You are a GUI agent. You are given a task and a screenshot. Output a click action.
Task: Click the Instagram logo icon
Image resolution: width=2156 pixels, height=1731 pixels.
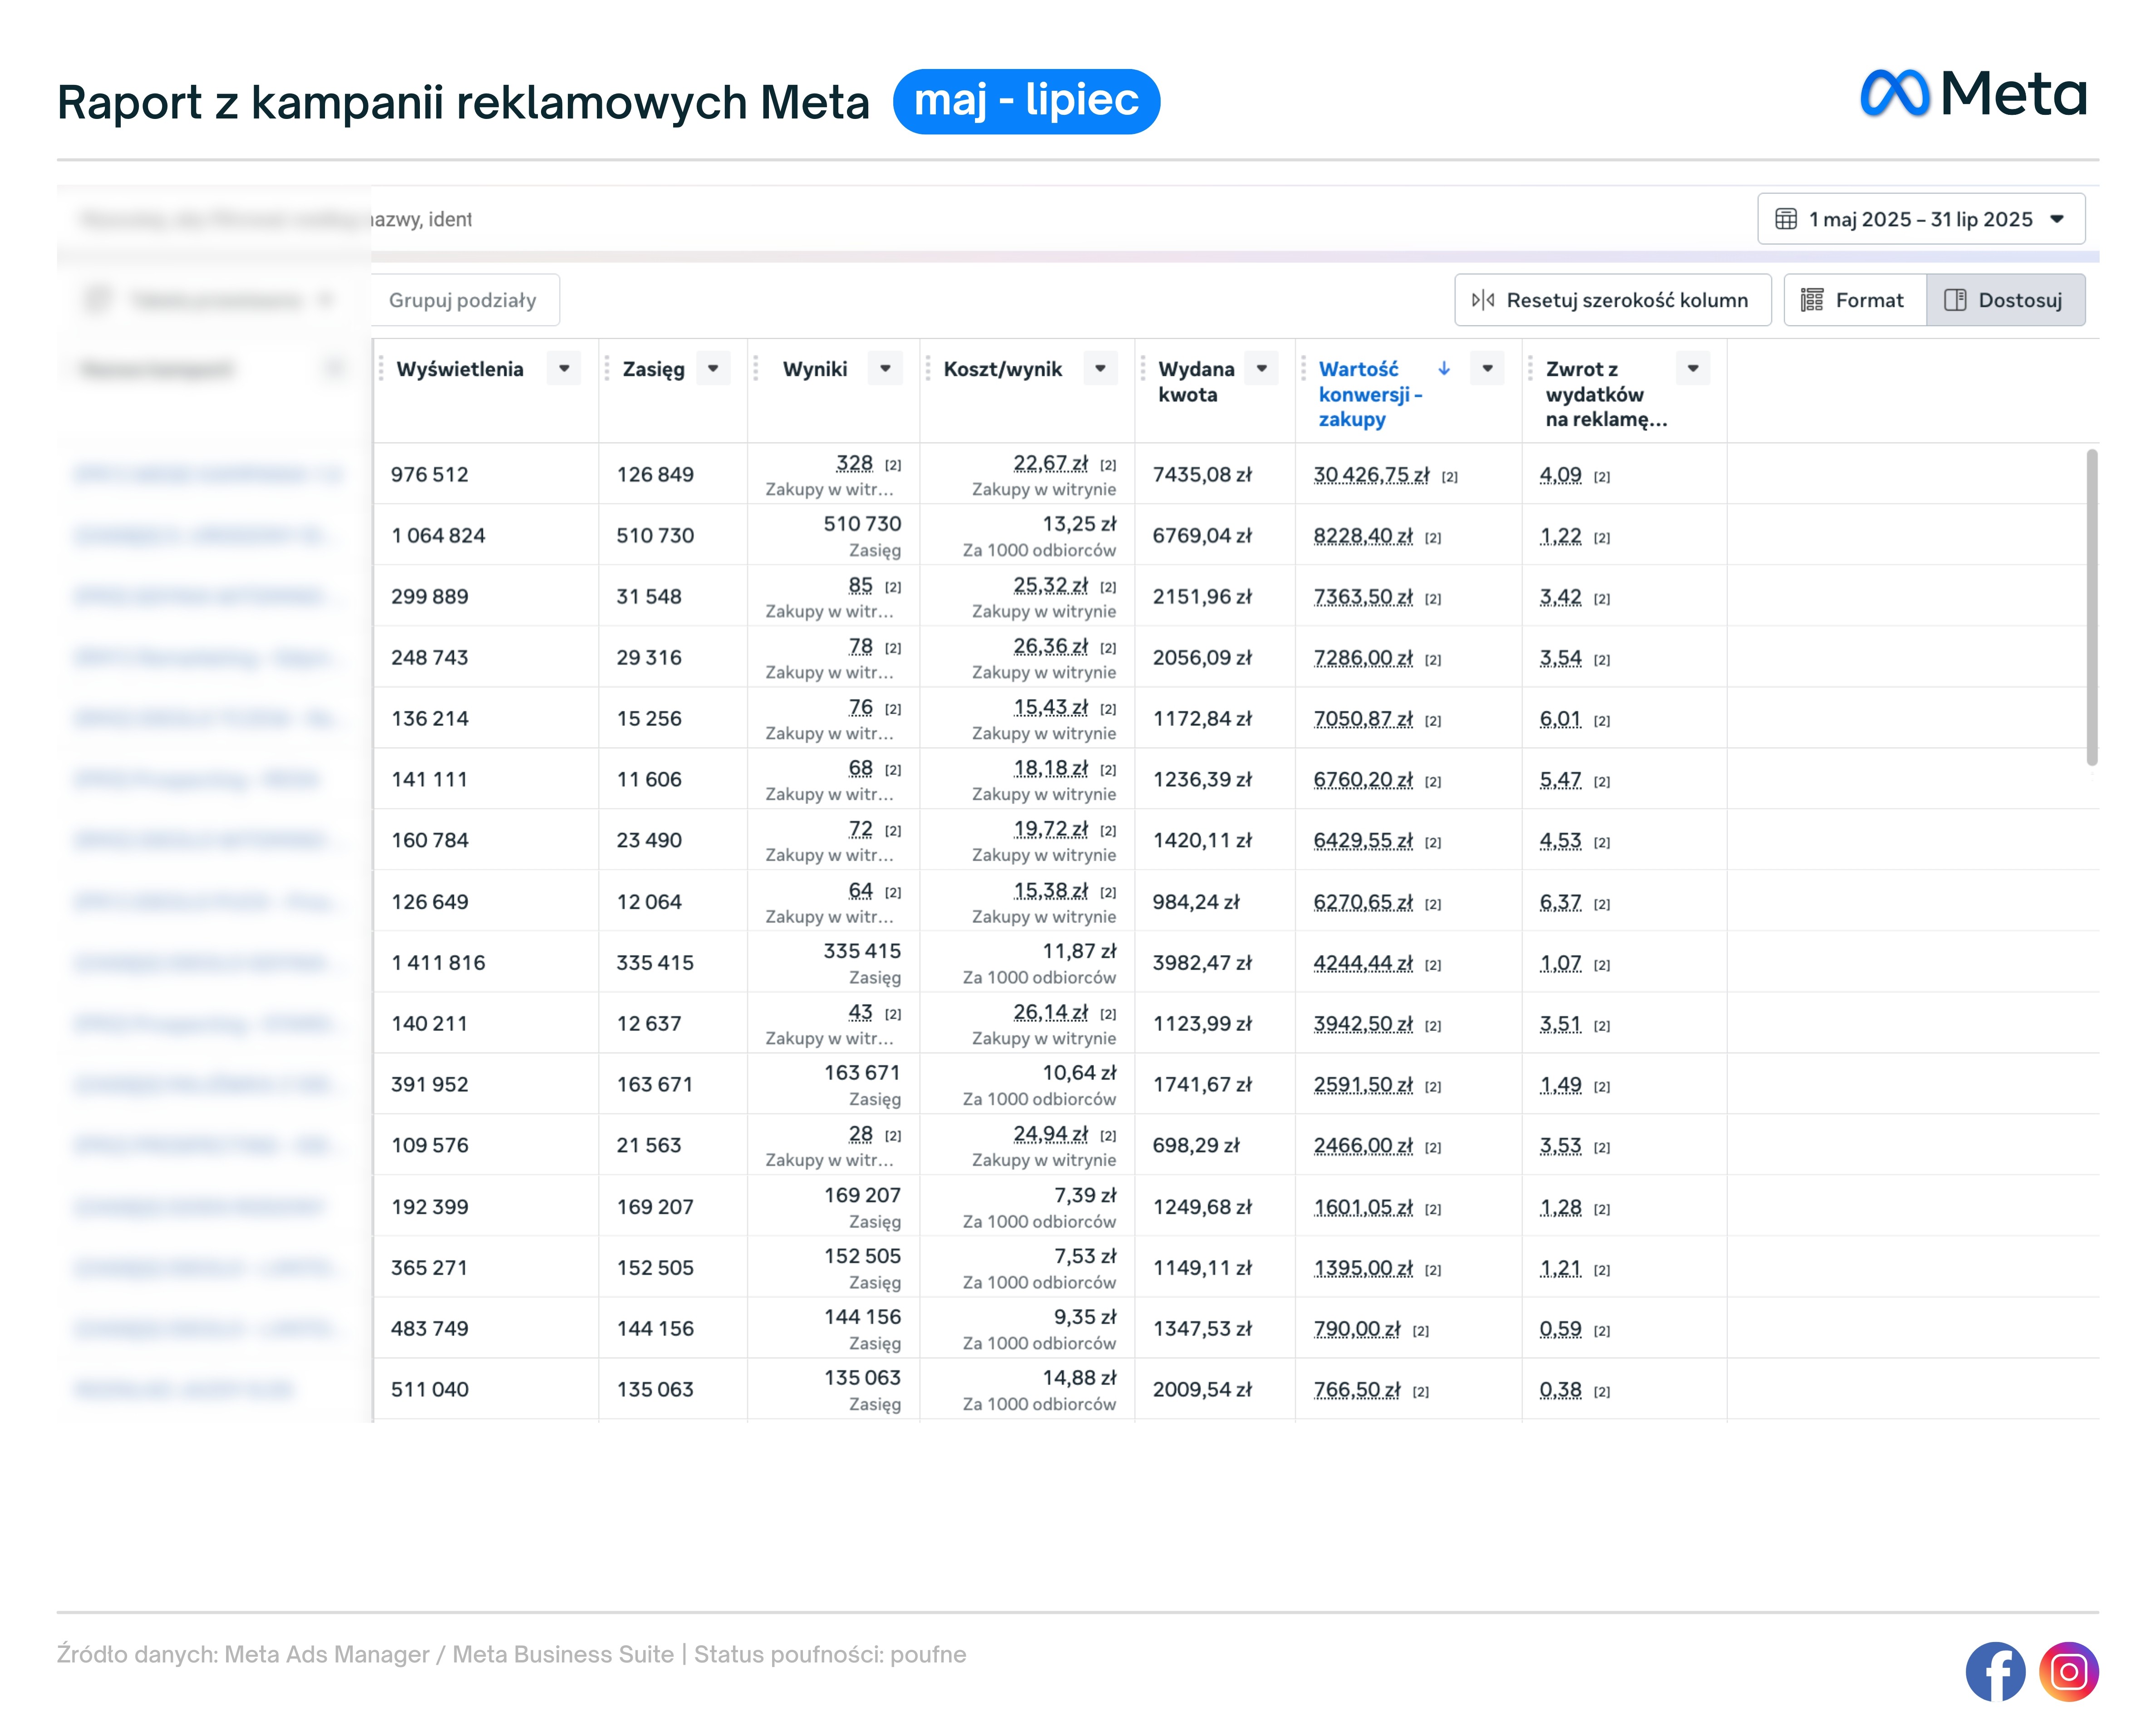2068,1671
